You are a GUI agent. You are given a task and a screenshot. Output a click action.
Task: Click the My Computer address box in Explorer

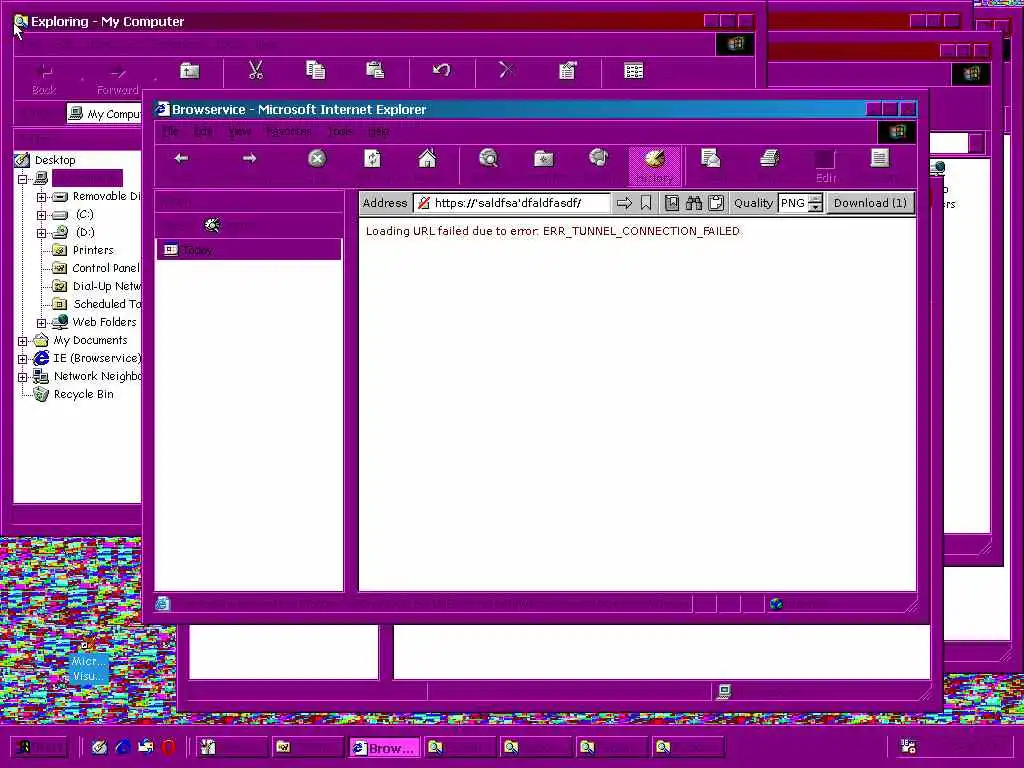[x=104, y=114]
